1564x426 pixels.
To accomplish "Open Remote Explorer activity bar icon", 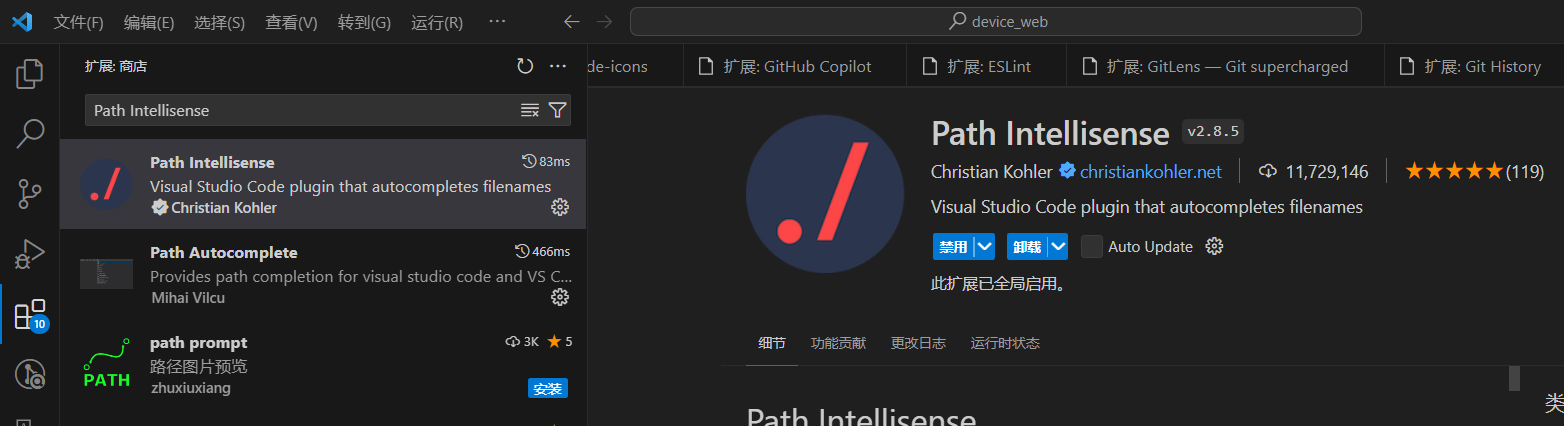I will tap(30, 374).
